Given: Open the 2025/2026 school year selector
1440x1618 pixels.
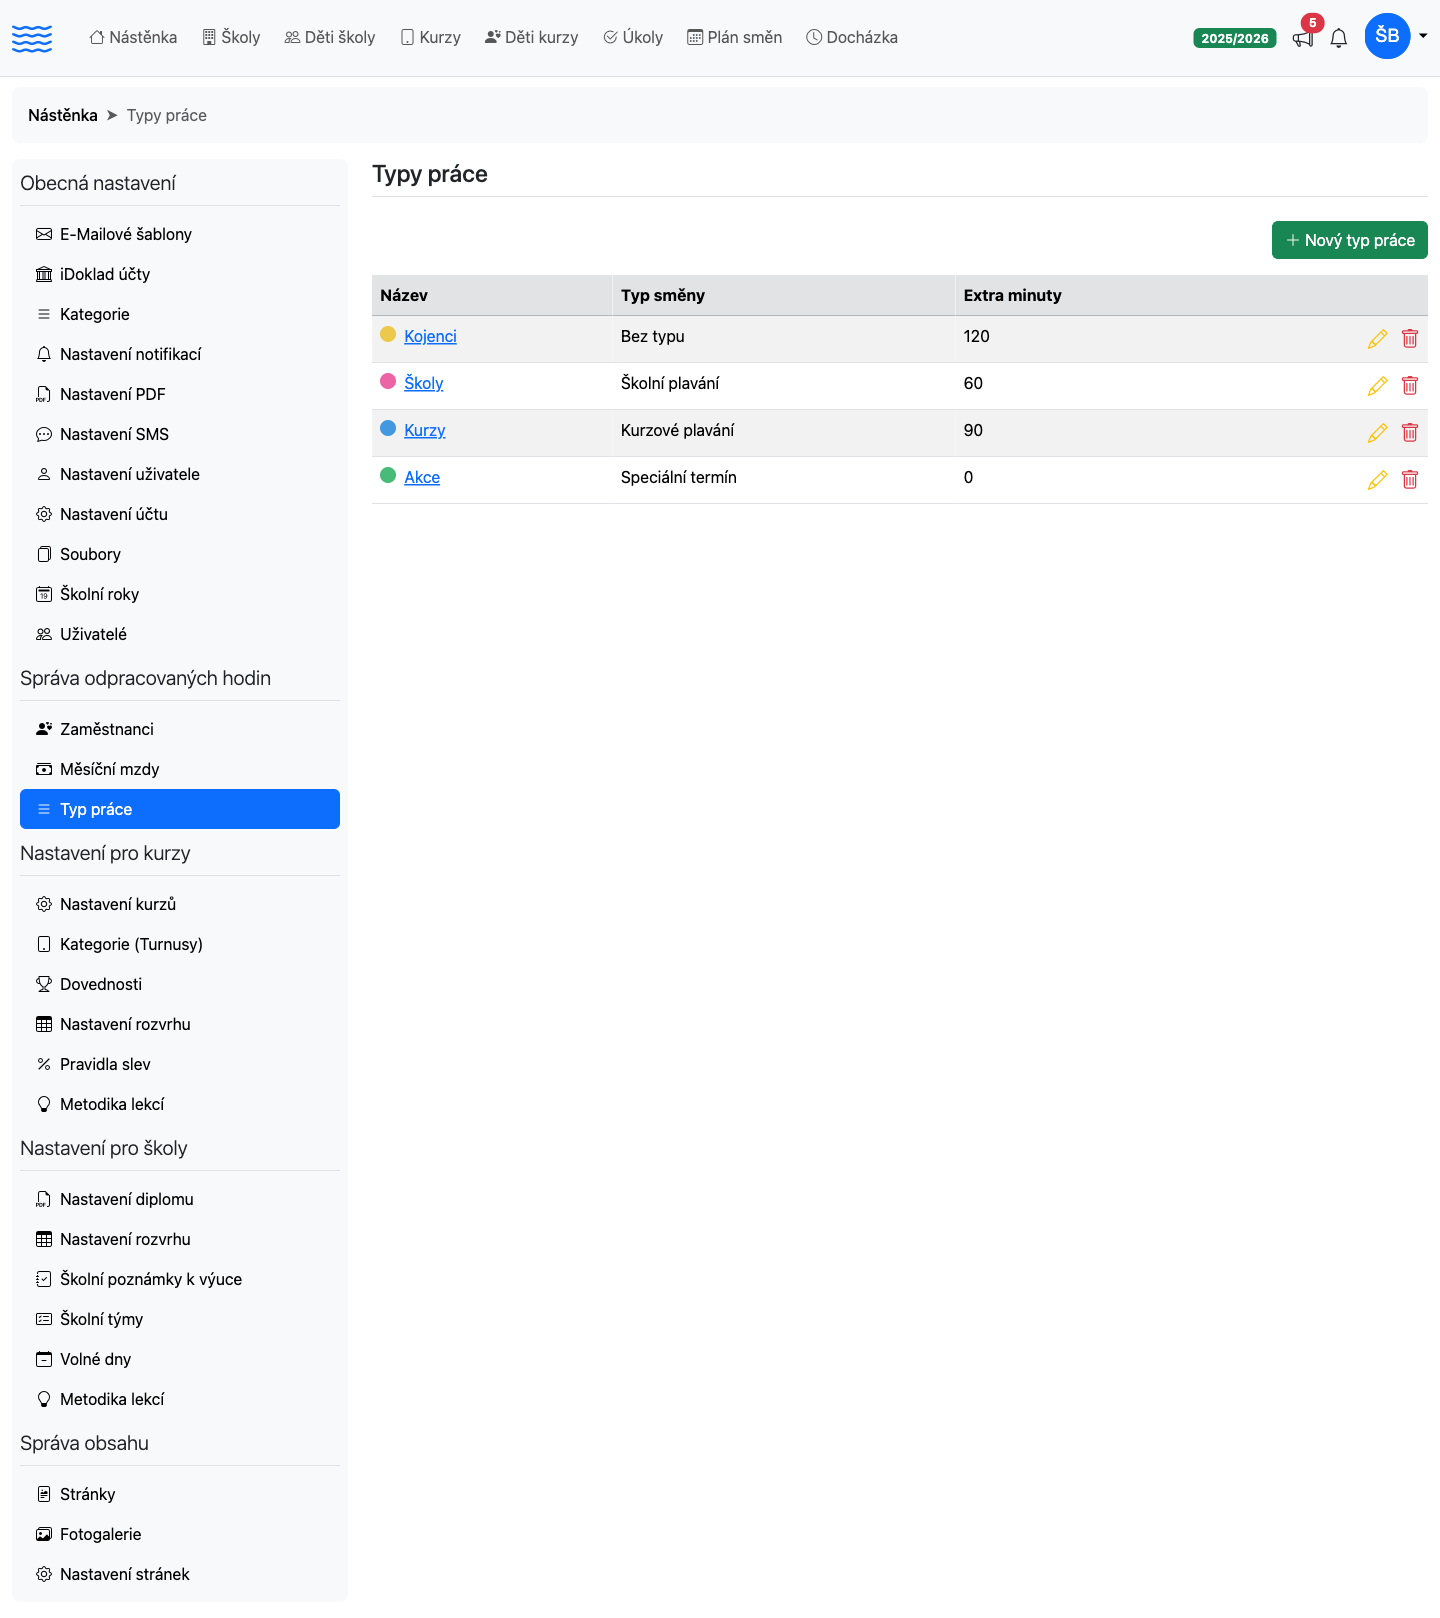Looking at the screenshot, I should click(x=1235, y=38).
